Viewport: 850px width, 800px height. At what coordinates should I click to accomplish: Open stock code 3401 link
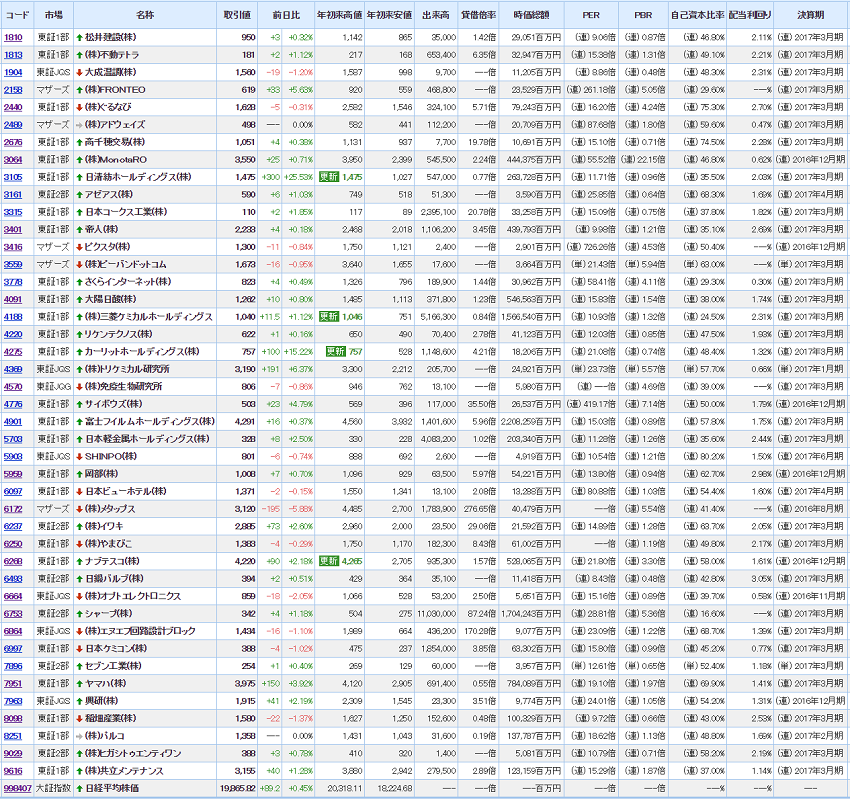point(13,230)
